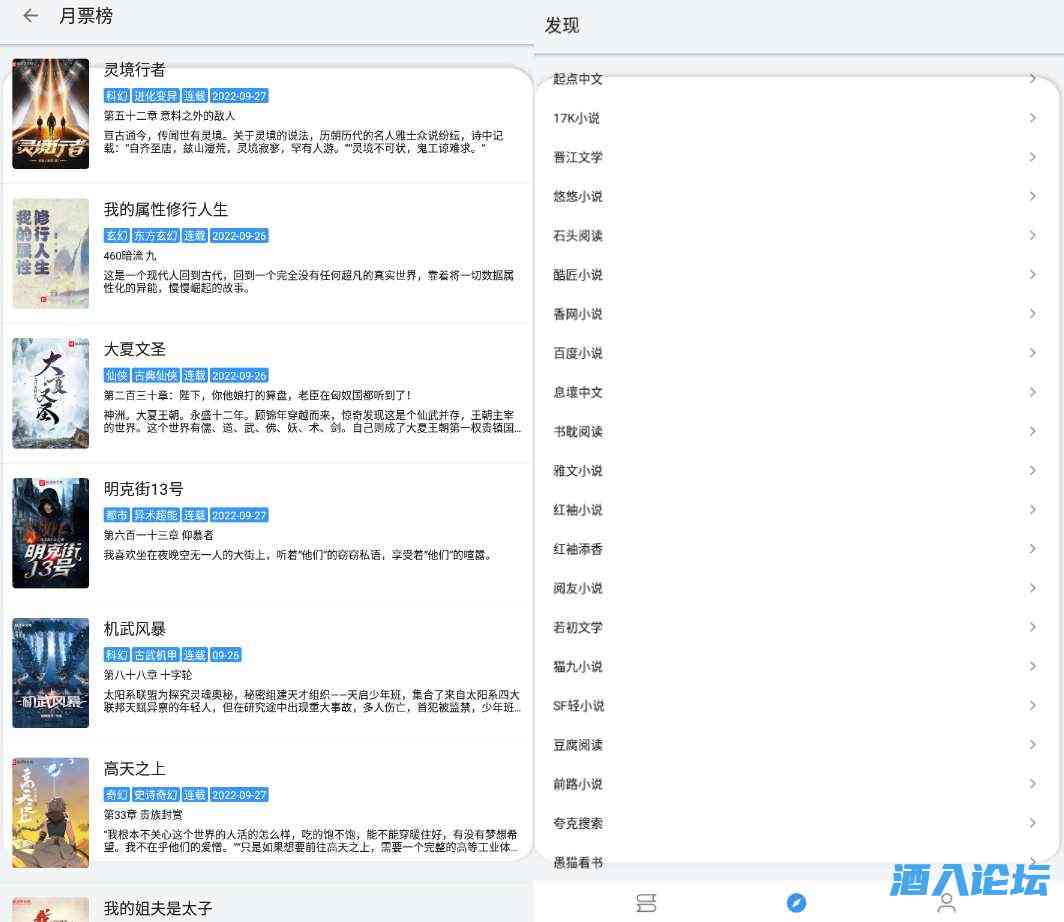Tap the 科幻 tag on 灵境行者
1064x922 pixels.
pyautogui.click(x=117, y=96)
